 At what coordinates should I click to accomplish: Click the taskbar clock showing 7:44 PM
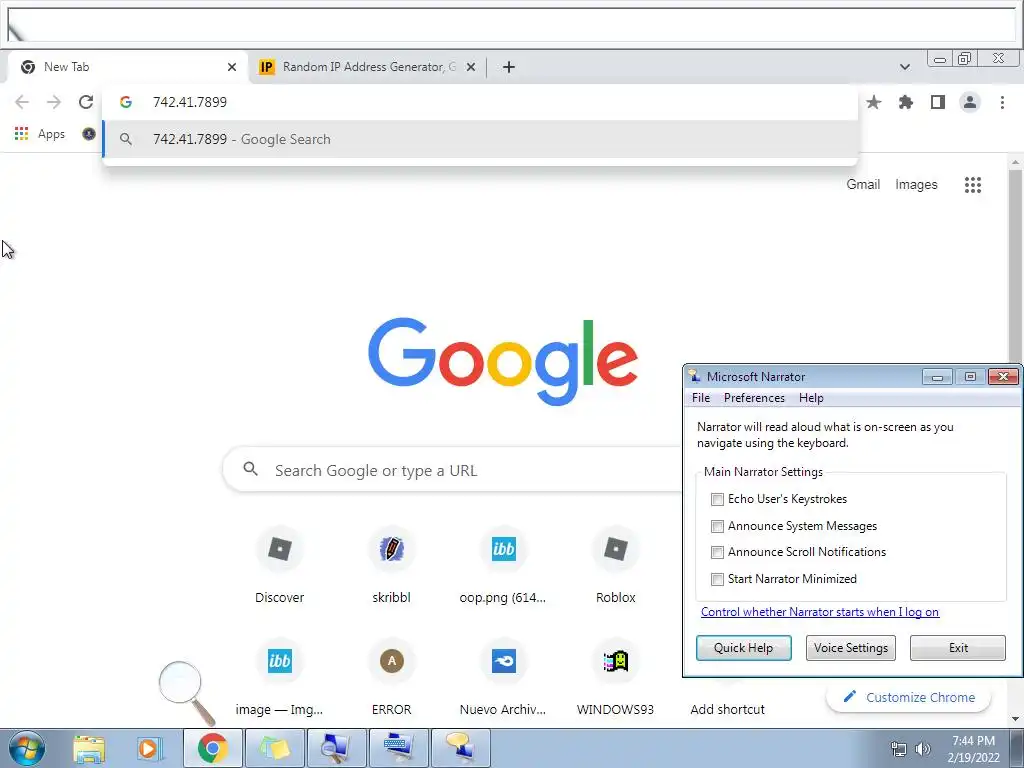973,749
